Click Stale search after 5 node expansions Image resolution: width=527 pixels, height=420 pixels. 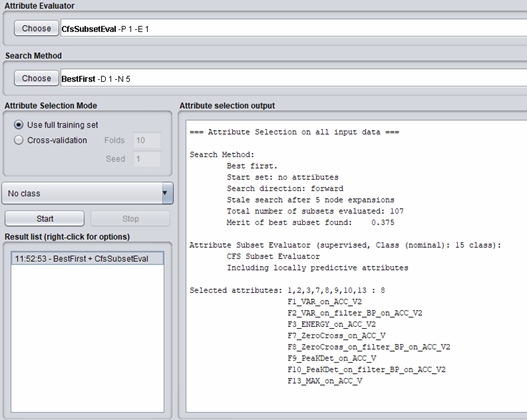coord(310,200)
